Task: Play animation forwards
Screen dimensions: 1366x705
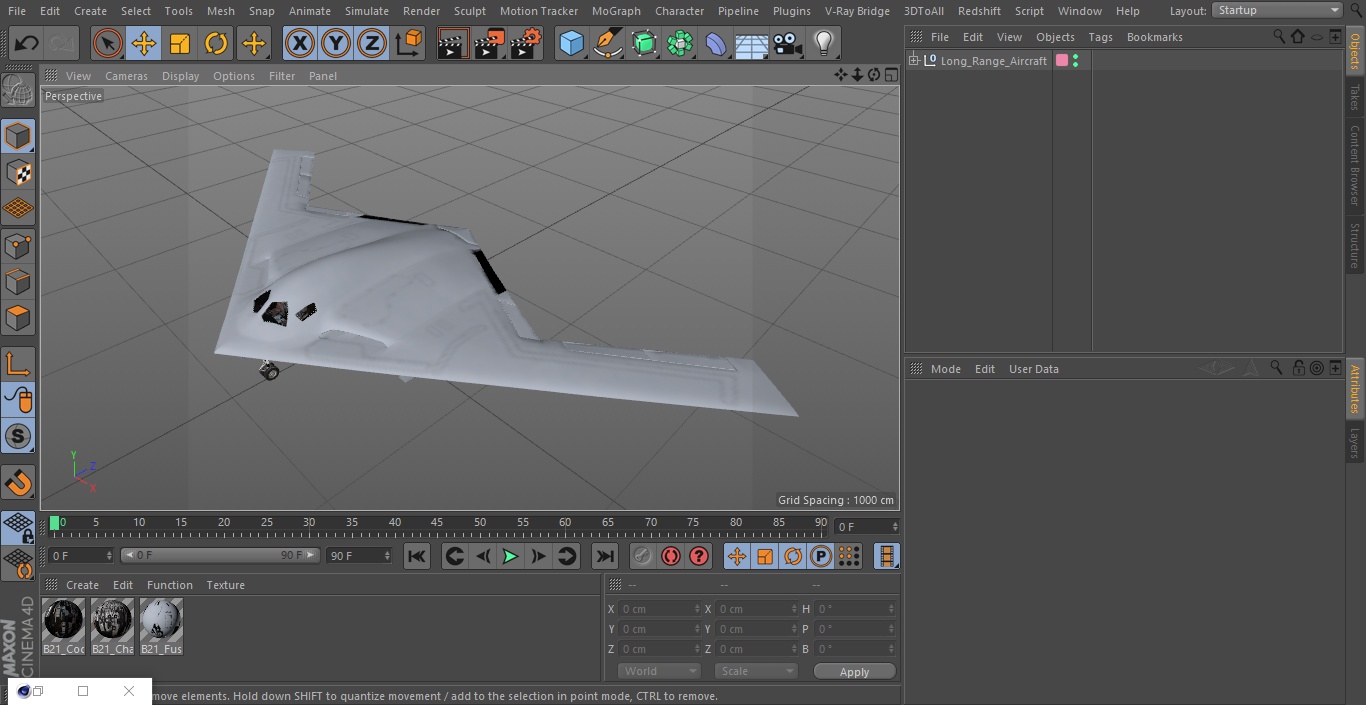Action: coord(510,556)
